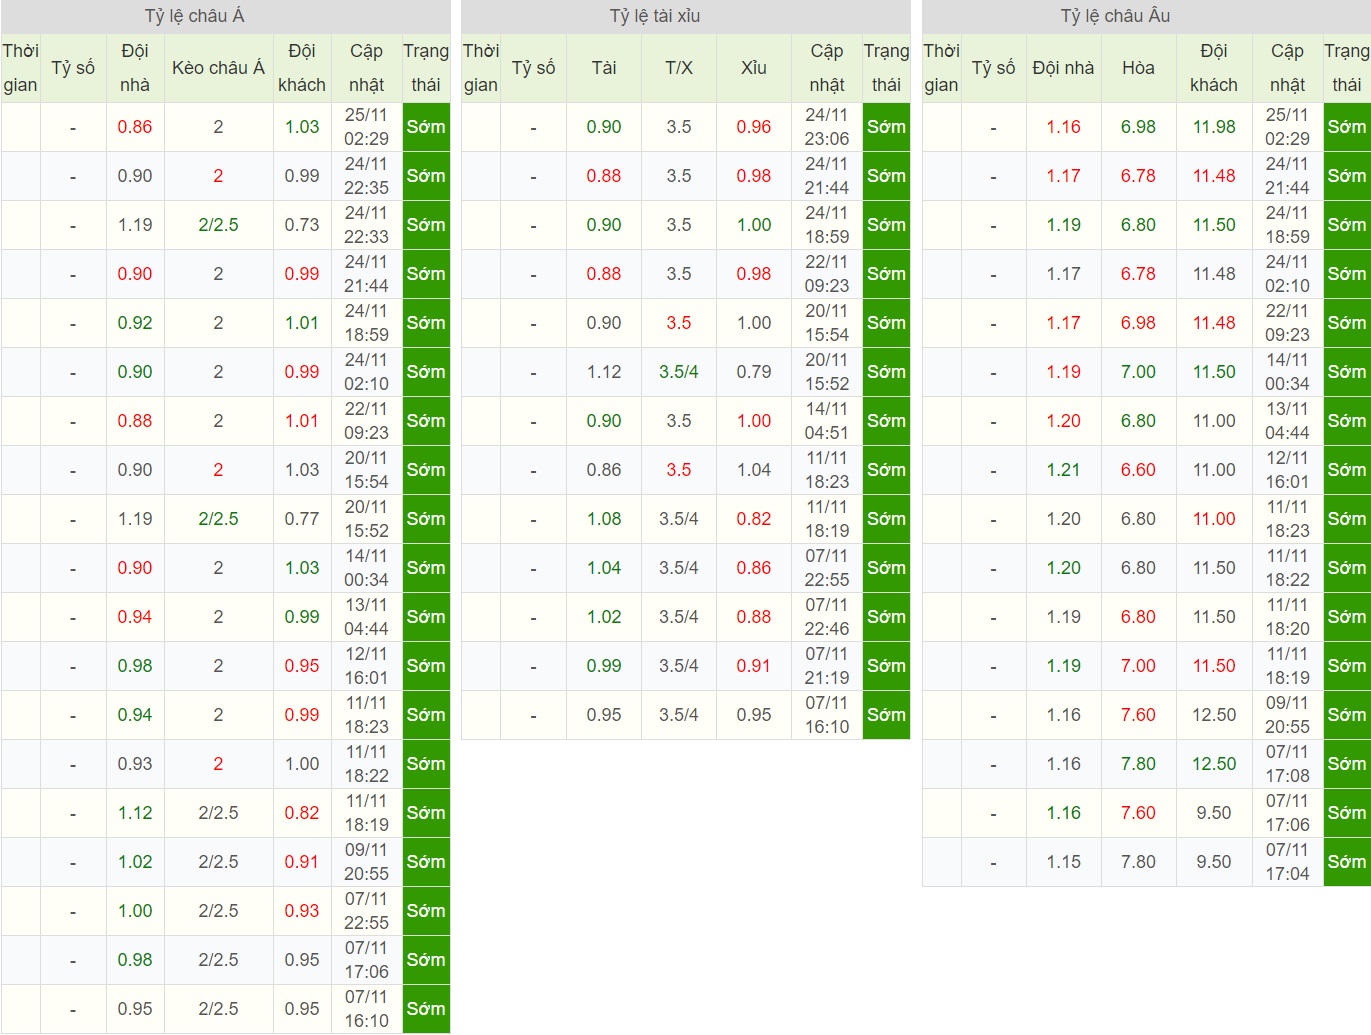Click Xỉu odds 0.91 in tài xỉu table
The width and height of the screenshot is (1371, 1035).
[x=754, y=666]
